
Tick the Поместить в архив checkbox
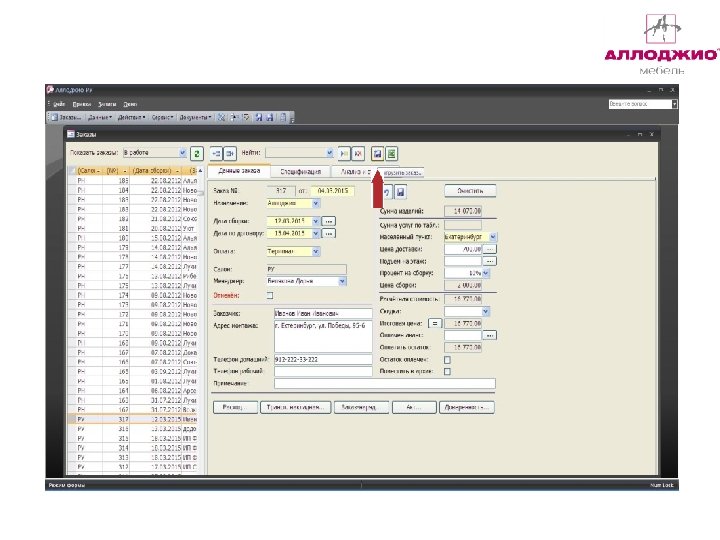(x=447, y=371)
